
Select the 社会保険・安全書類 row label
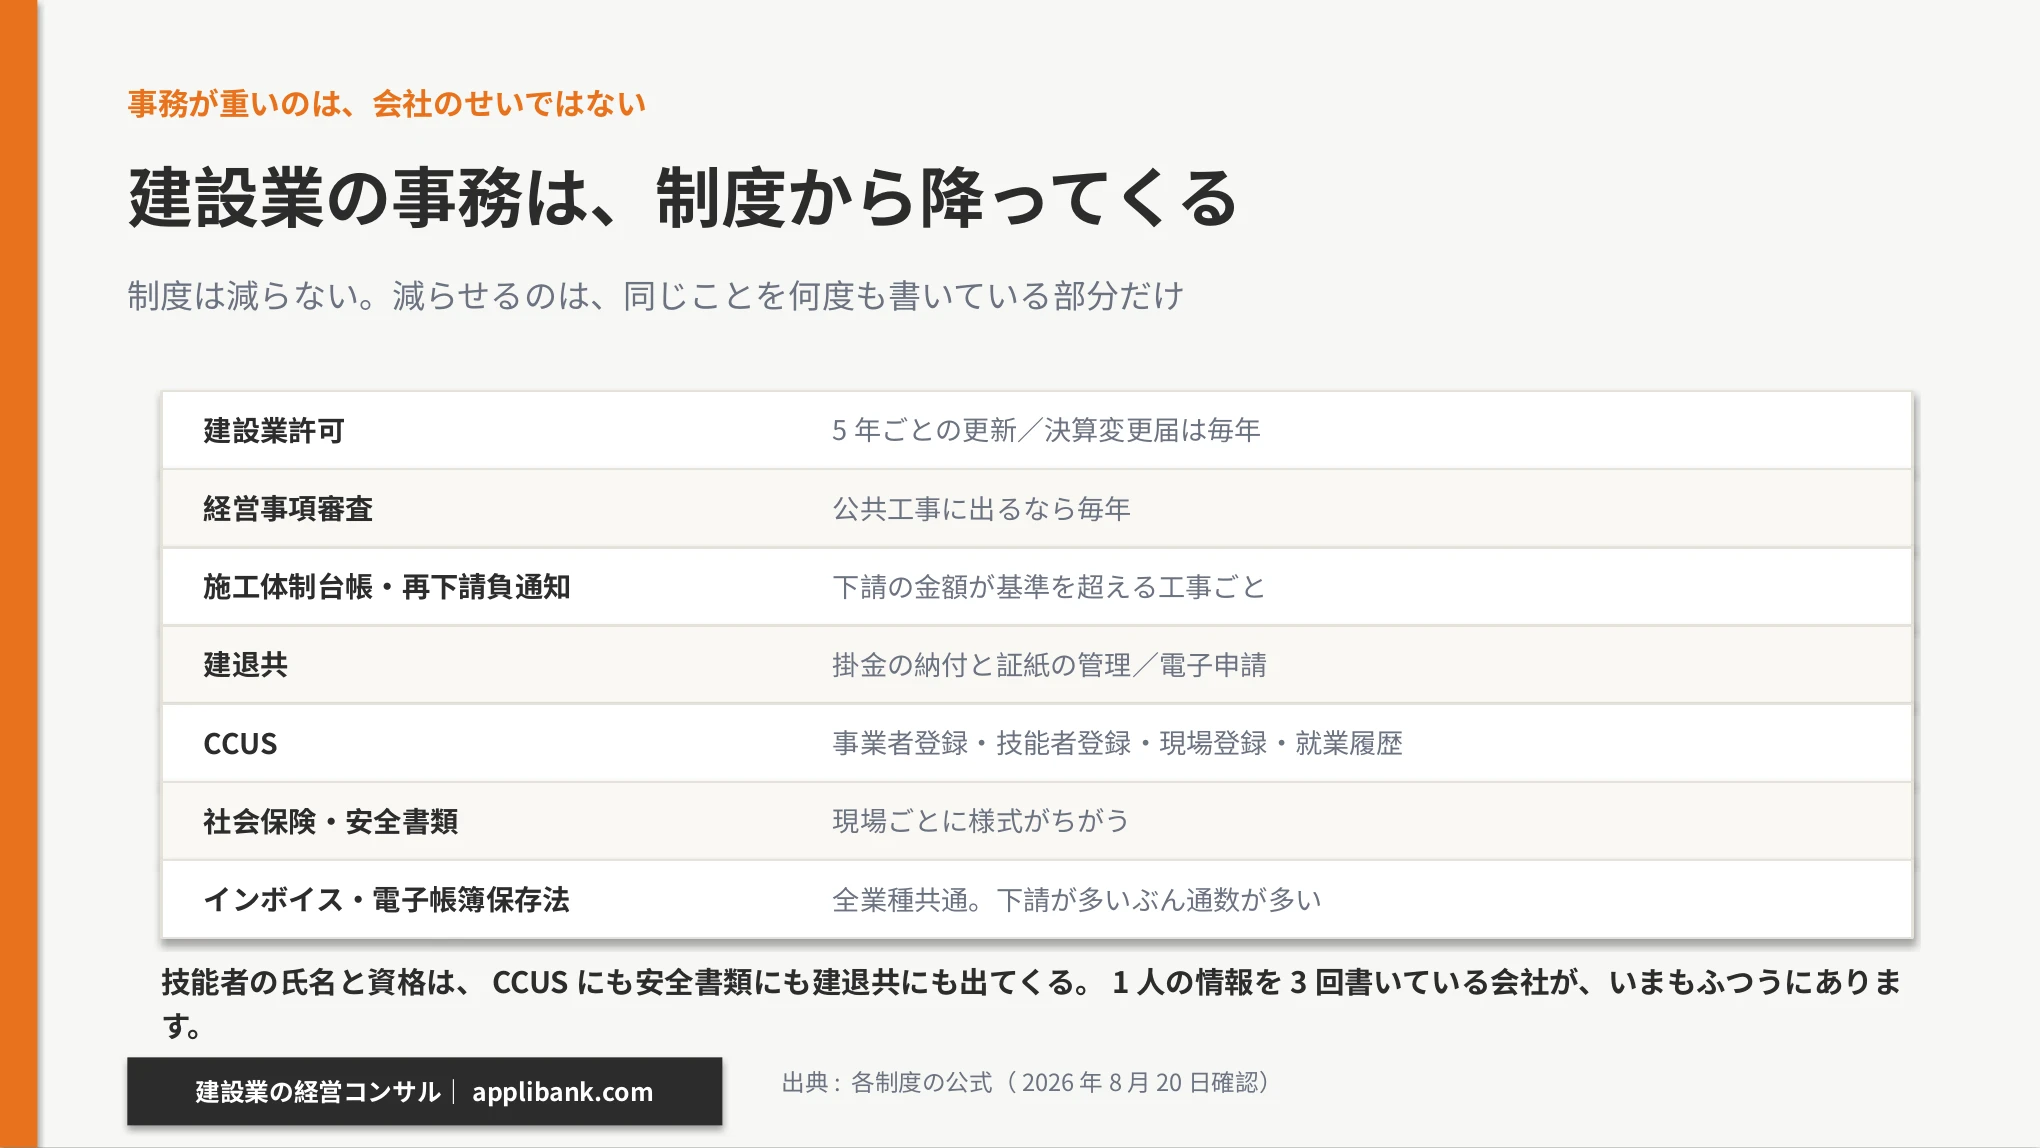331,822
